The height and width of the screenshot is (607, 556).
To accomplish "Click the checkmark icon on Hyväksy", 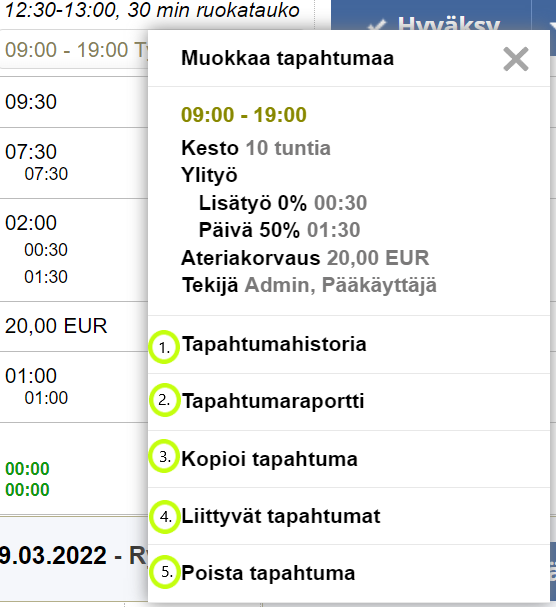I will click(x=377, y=26).
